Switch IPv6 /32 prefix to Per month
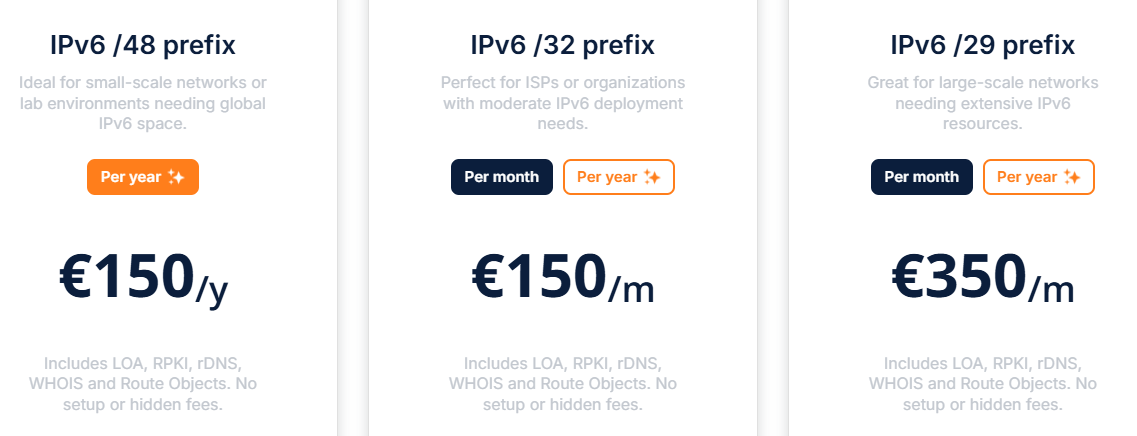The width and height of the screenshot is (1137, 436). tap(502, 177)
